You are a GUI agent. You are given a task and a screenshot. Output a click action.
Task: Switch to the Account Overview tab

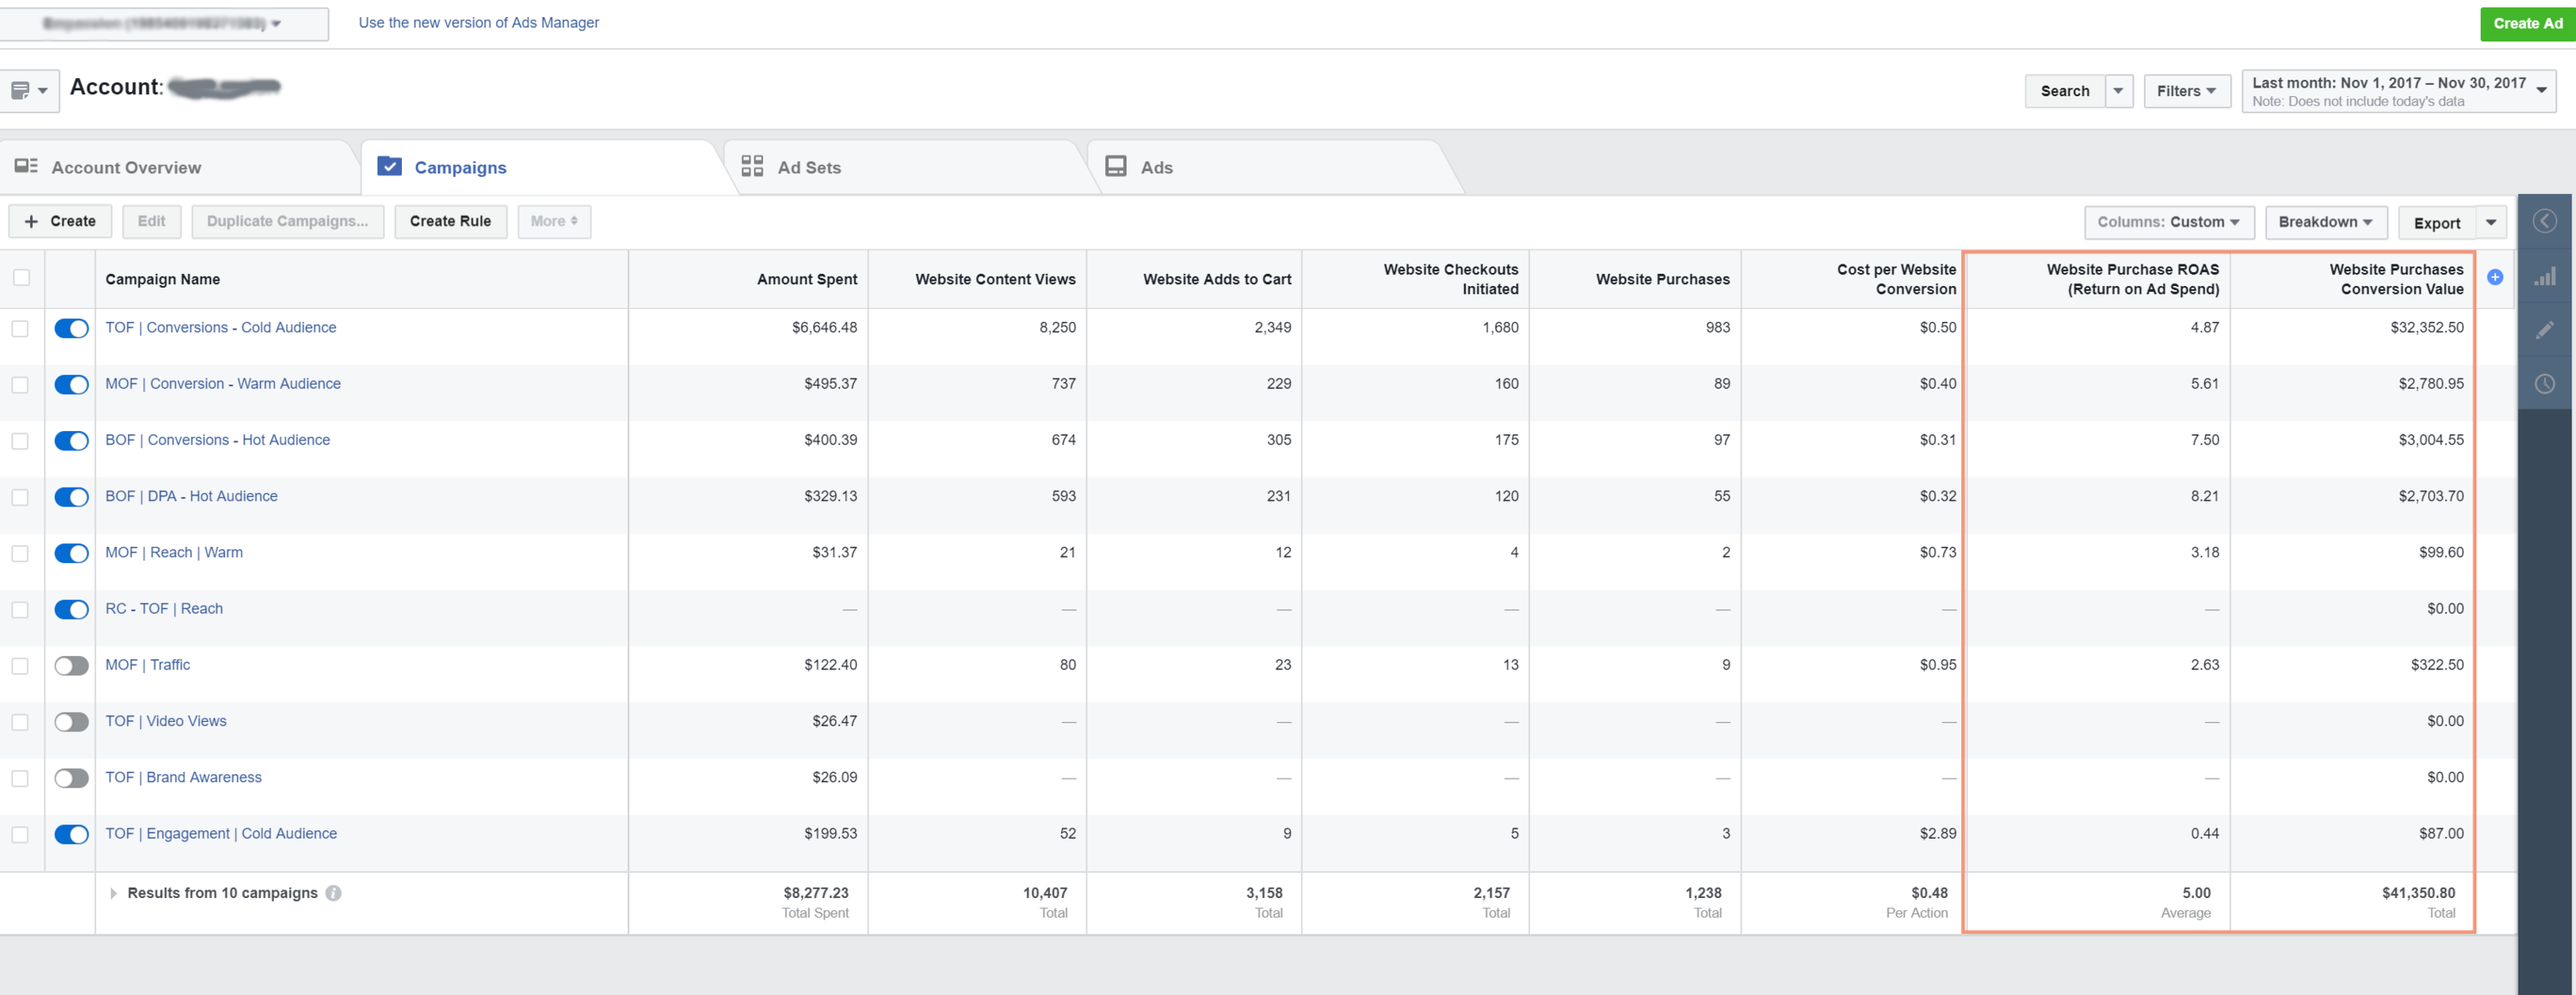pyautogui.click(x=126, y=168)
